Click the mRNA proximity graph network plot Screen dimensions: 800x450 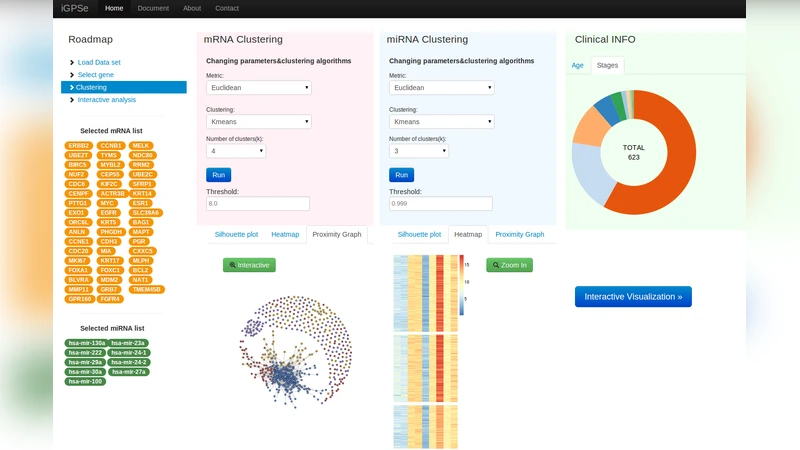pyautogui.click(x=296, y=351)
